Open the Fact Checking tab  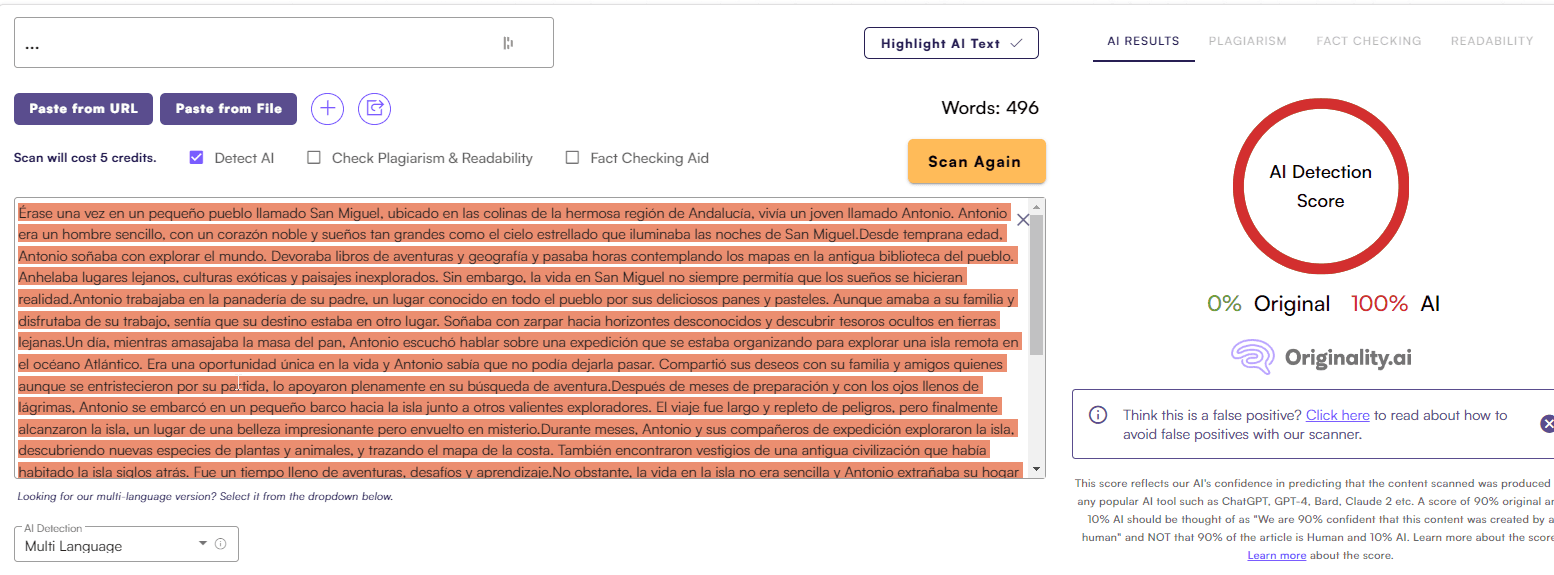coord(1368,41)
